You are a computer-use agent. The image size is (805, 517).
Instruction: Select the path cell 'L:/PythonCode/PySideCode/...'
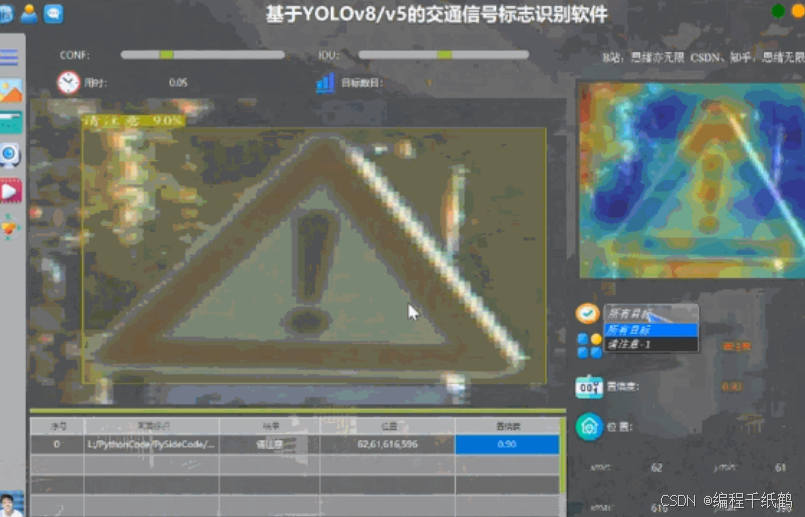(x=152, y=444)
